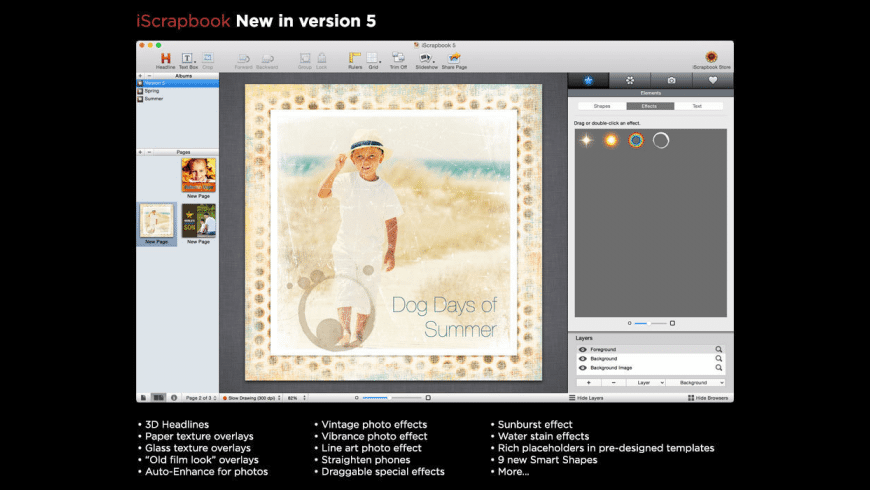The image size is (870, 490).
Task: Click the Hide Browsers button
Action: (x=708, y=398)
